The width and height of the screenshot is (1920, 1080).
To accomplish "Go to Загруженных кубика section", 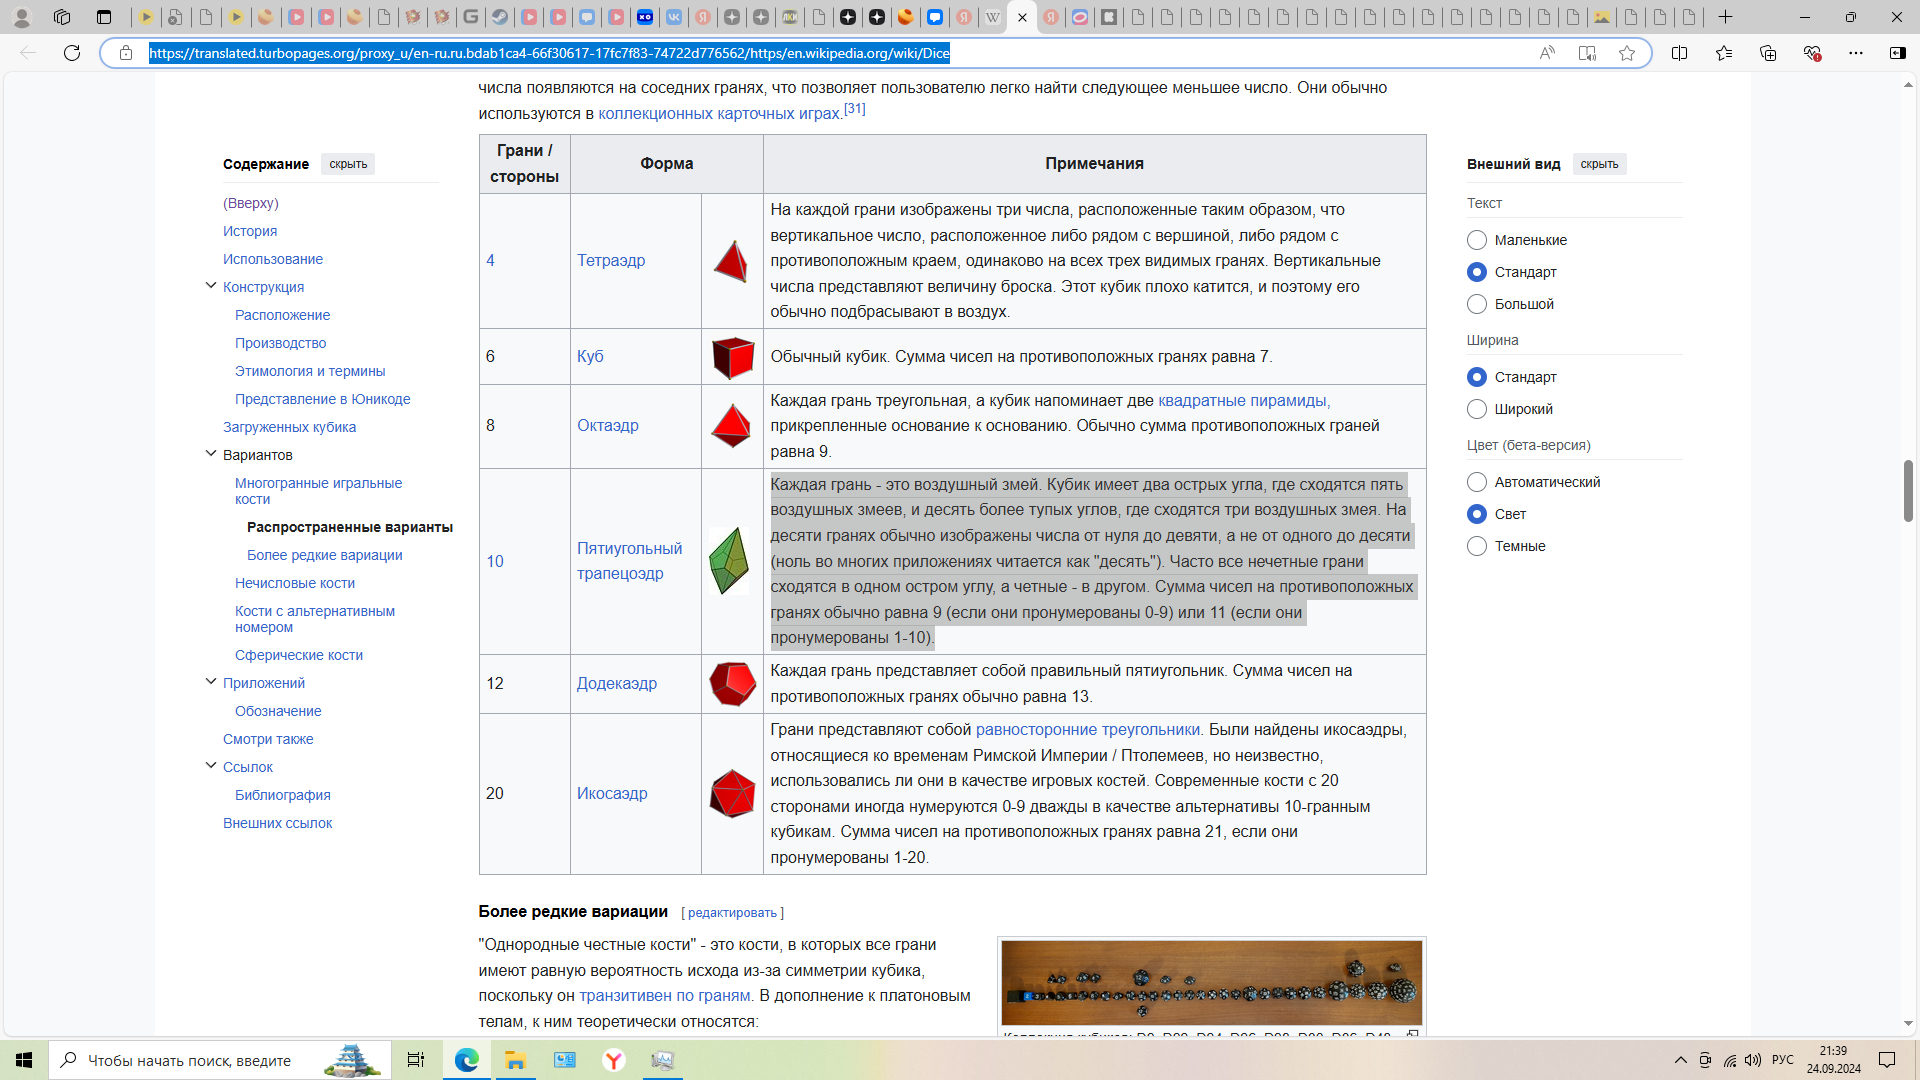I will point(289,427).
